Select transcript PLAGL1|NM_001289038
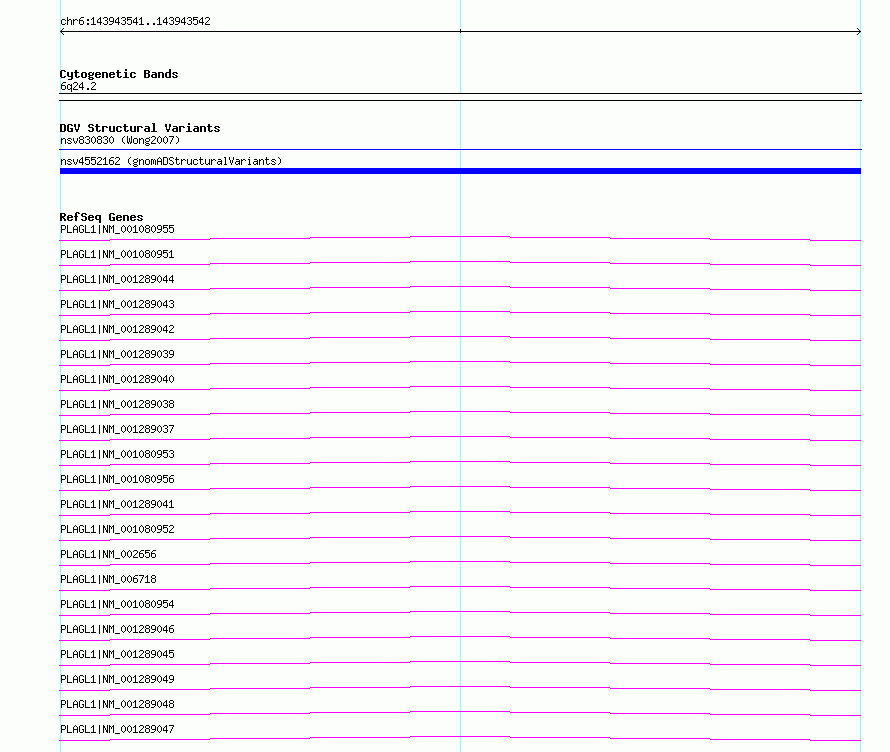The width and height of the screenshot is (890, 752). 117,404
